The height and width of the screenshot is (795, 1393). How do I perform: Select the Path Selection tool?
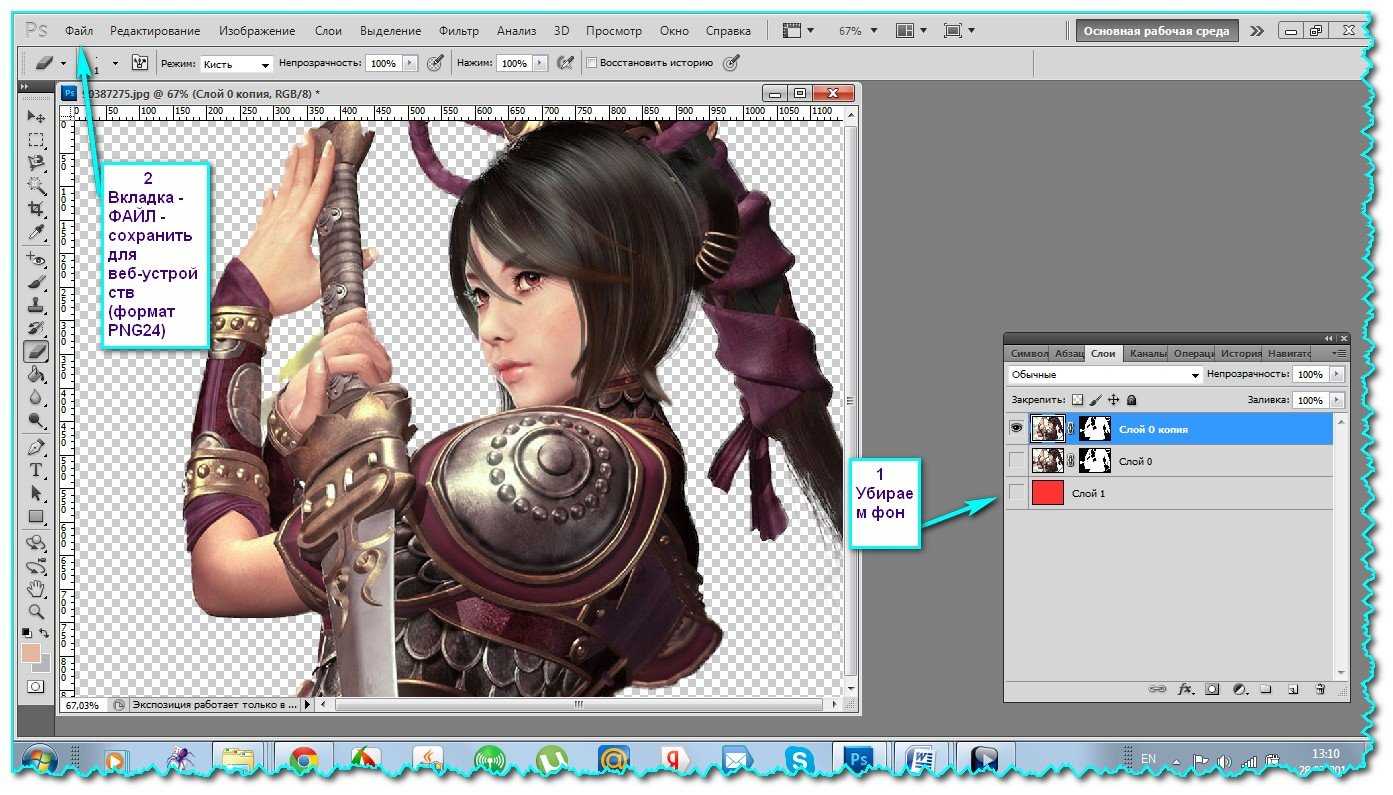point(36,493)
